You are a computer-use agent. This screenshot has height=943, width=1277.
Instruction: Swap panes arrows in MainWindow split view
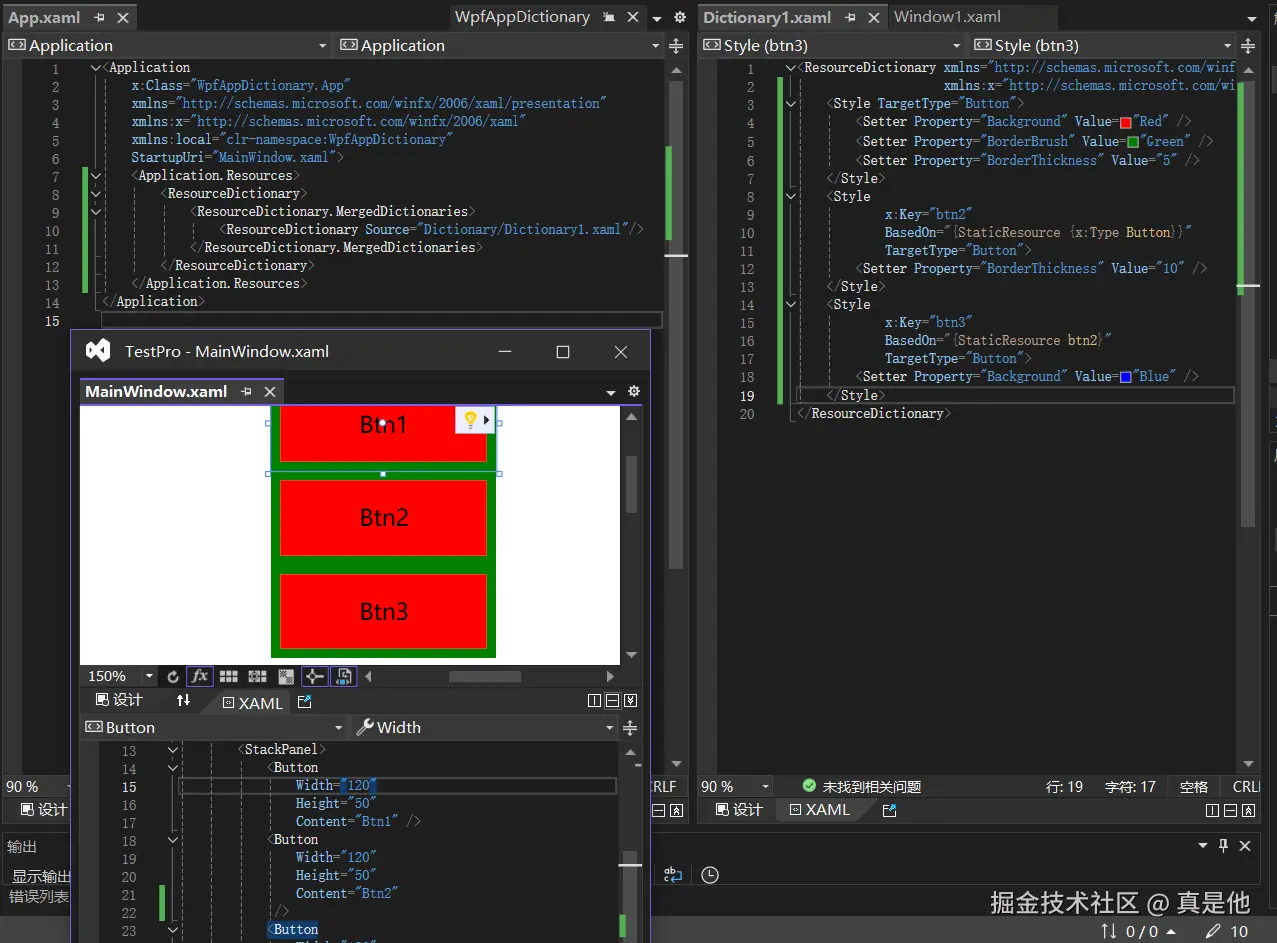(x=183, y=701)
